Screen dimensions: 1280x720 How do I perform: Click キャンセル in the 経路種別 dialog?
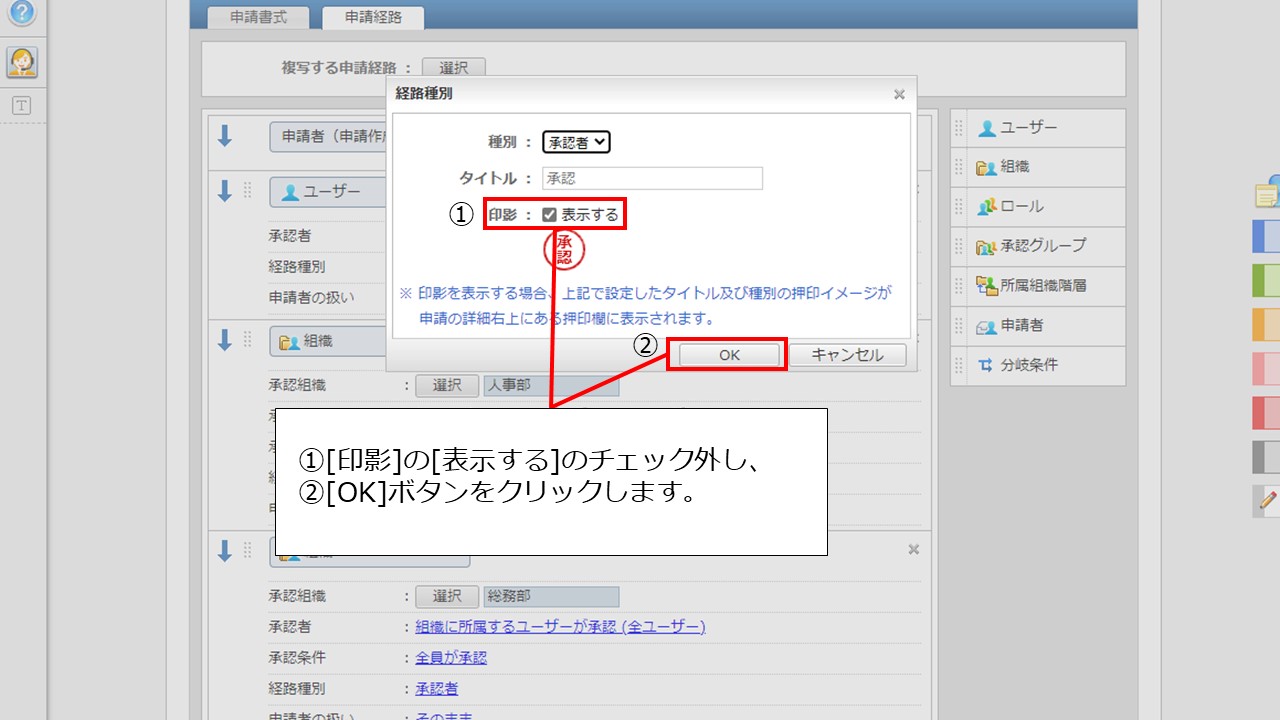point(848,355)
